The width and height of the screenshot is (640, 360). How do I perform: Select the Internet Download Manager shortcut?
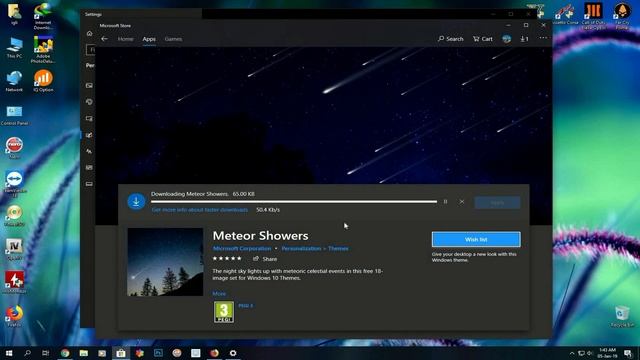click(43, 16)
